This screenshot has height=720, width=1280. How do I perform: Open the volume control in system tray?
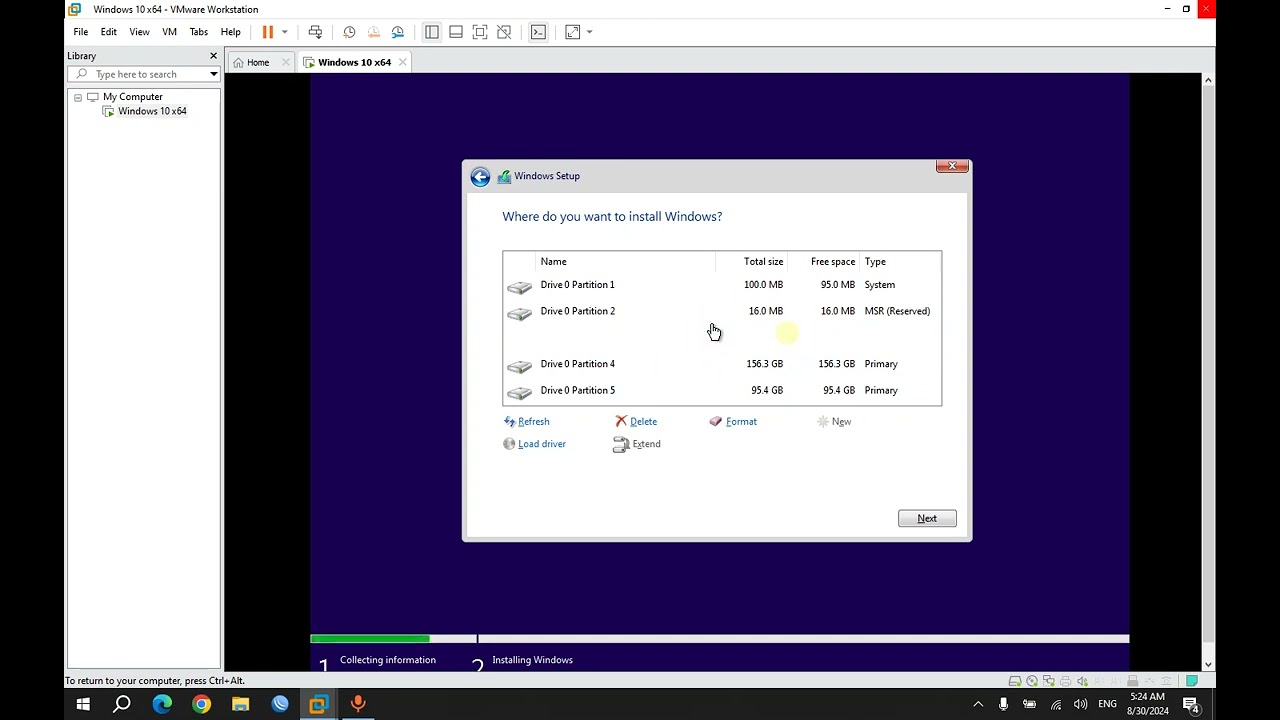click(x=1080, y=704)
